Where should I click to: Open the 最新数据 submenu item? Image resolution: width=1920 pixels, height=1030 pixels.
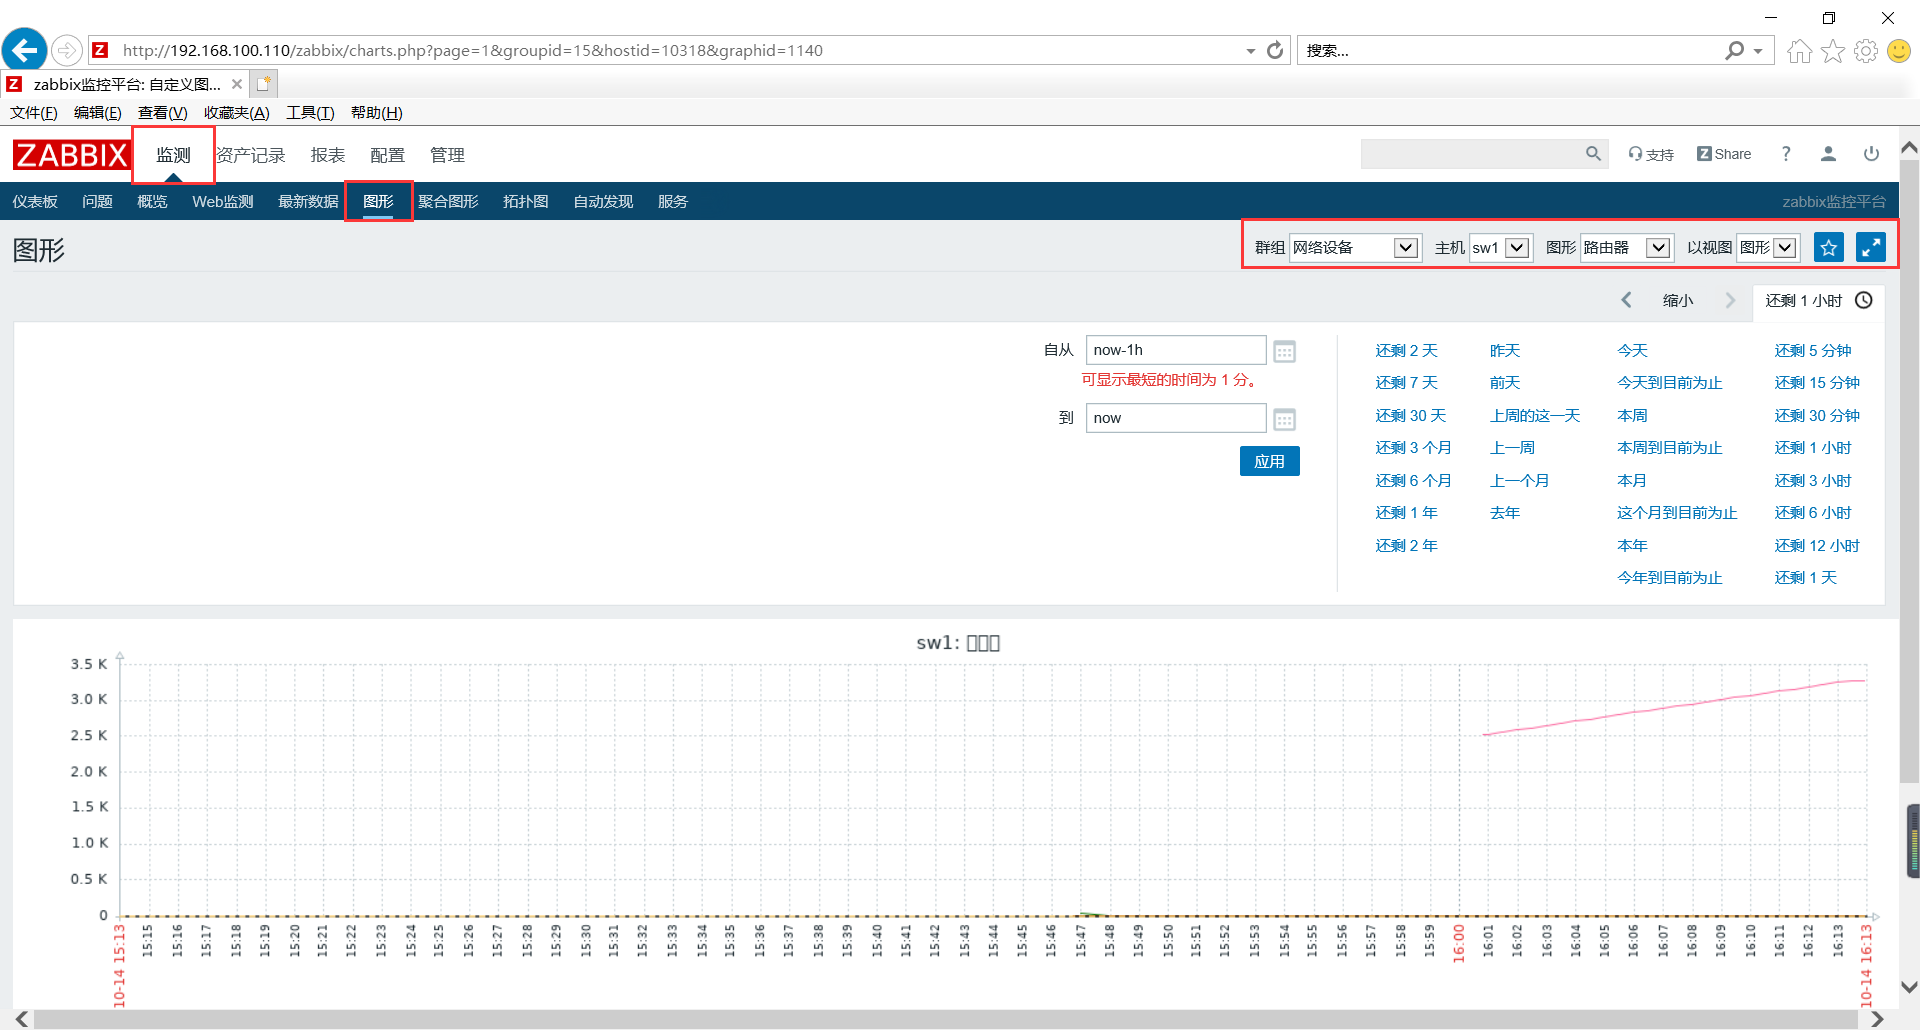point(308,201)
